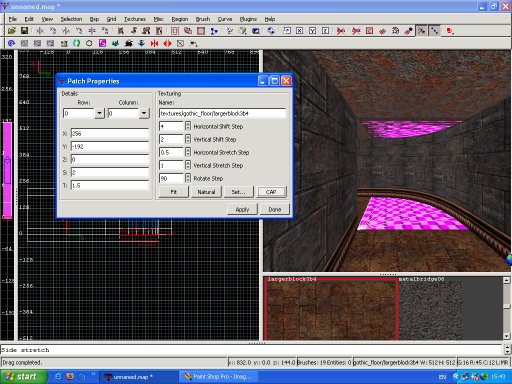
Task: Click the red inward-pointing arrows toolbar icon
Action: pyautogui.click(x=154, y=43)
